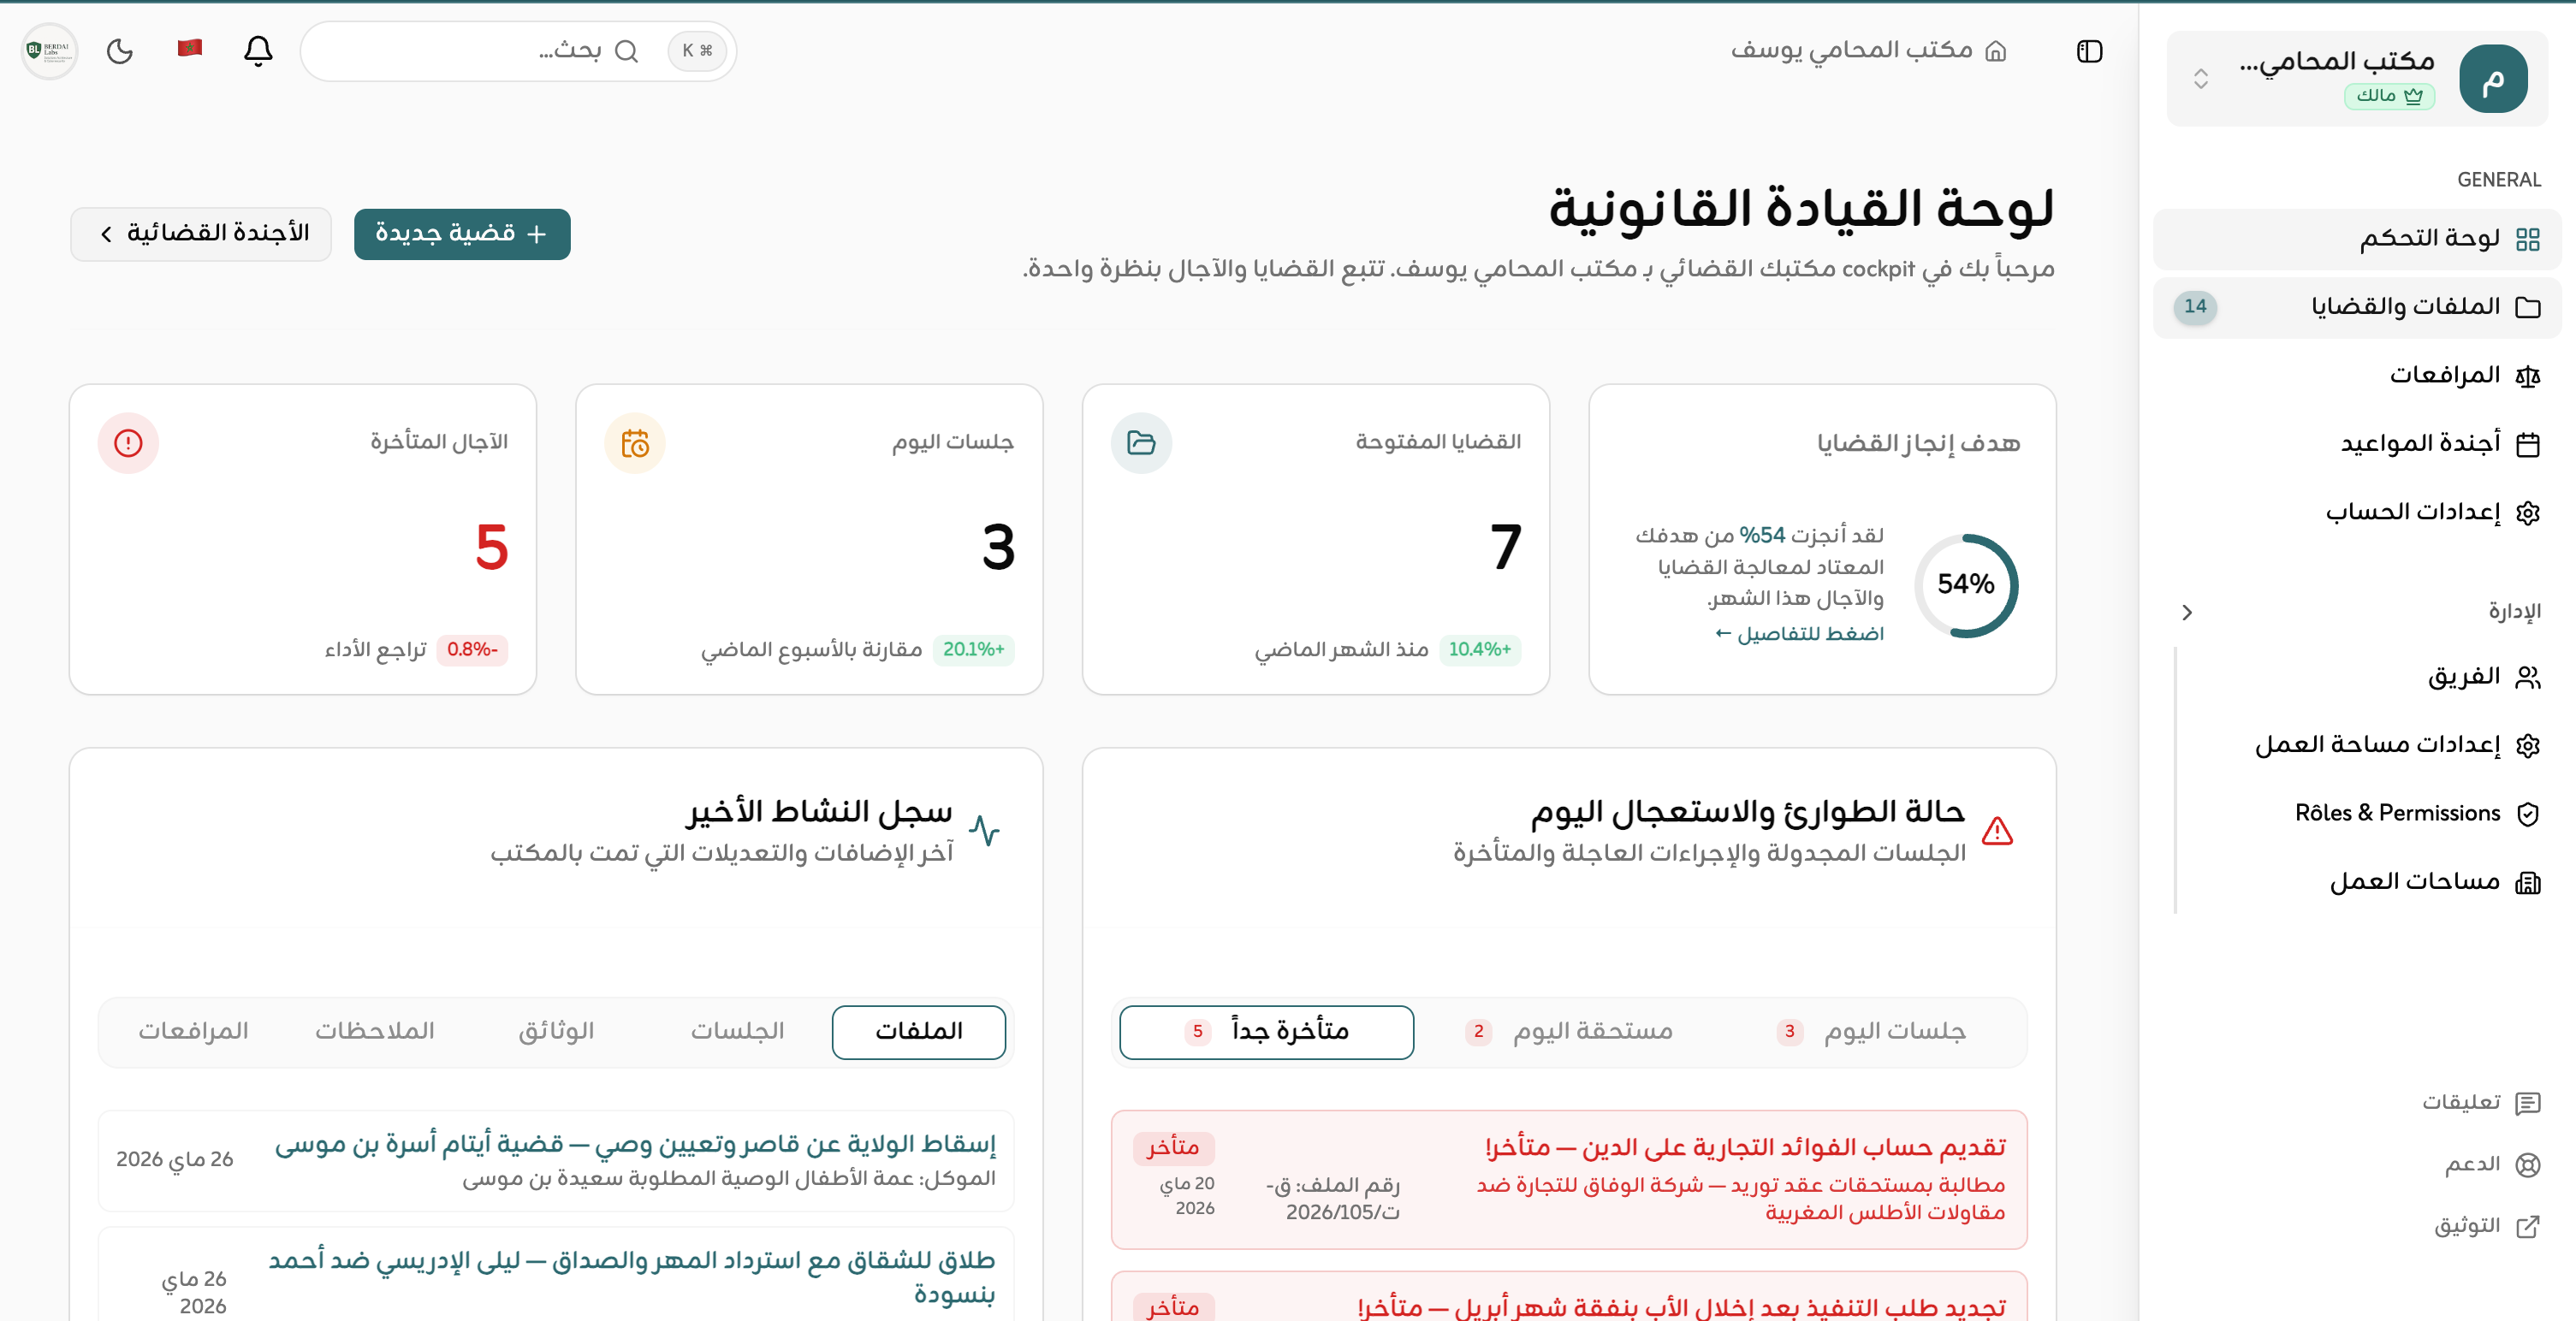2576x1321 pixels.
Task: Click the open folder icon on القضايا المفتوحة
Action: (1141, 443)
